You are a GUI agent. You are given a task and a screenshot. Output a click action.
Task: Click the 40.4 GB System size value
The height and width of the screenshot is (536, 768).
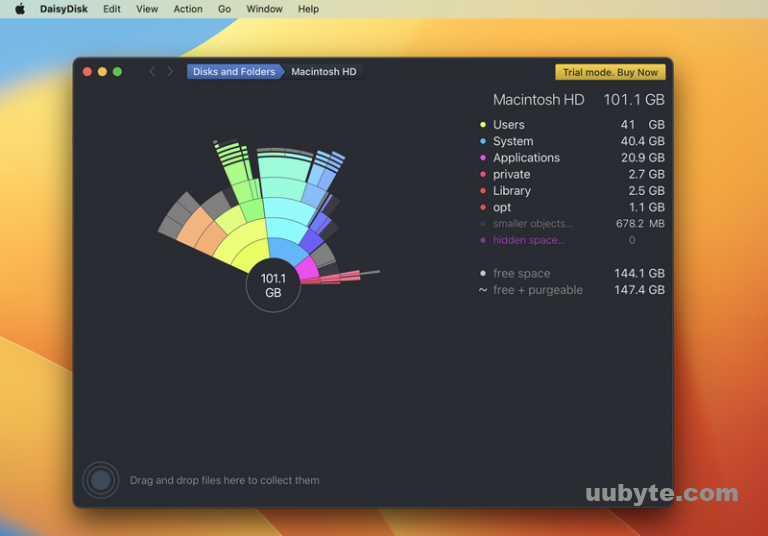[643, 141]
